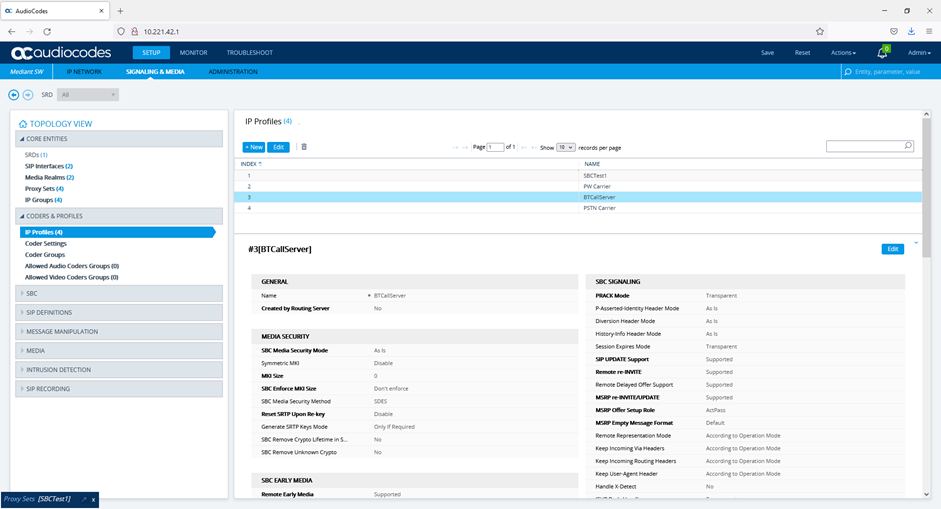The width and height of the screenshot is (941, 509).
Task: Open the browser downloads icon
Action: pos(911,31)
